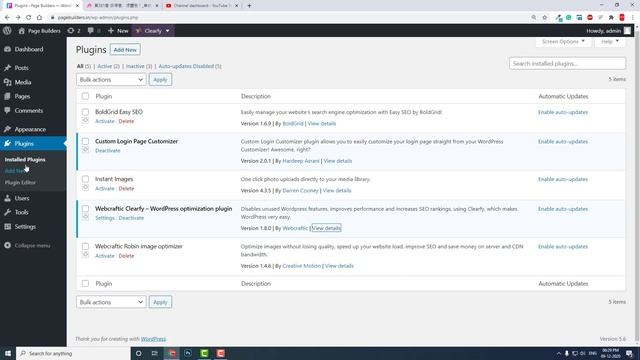Viewport: 640px width, 360px height.
Task: Switch to the YouTube Channel dashboard tab
Action: point(202,6)
